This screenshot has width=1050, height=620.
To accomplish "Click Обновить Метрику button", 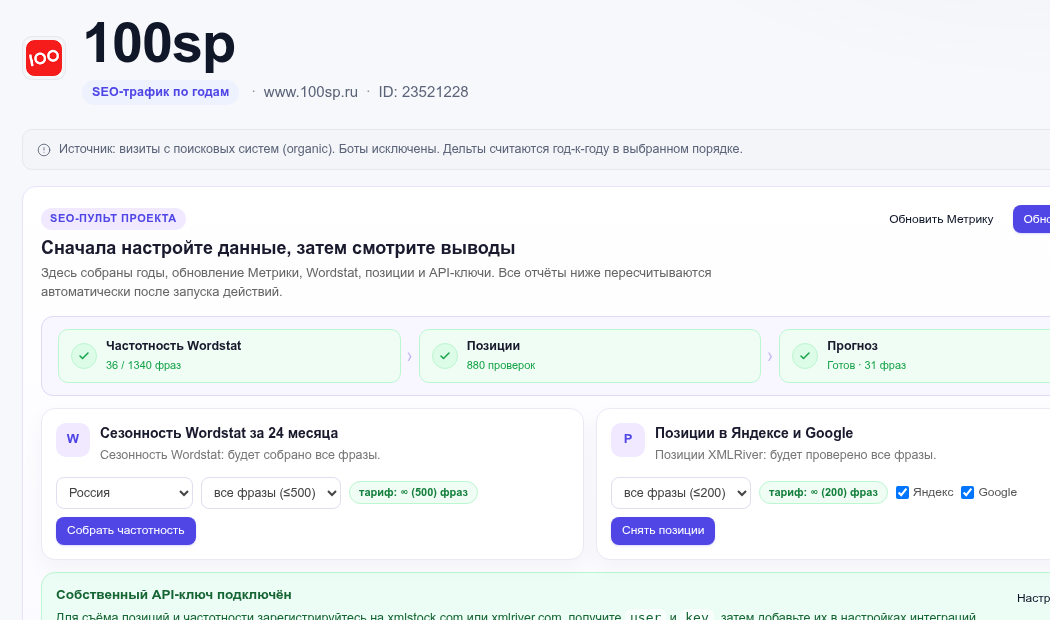I will click(x=941, y=219).
